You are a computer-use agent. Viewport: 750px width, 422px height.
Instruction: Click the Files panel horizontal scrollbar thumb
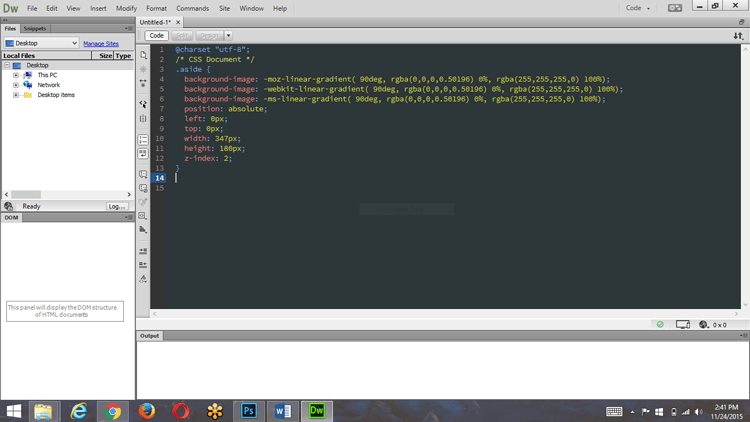(x=26, y=194)
